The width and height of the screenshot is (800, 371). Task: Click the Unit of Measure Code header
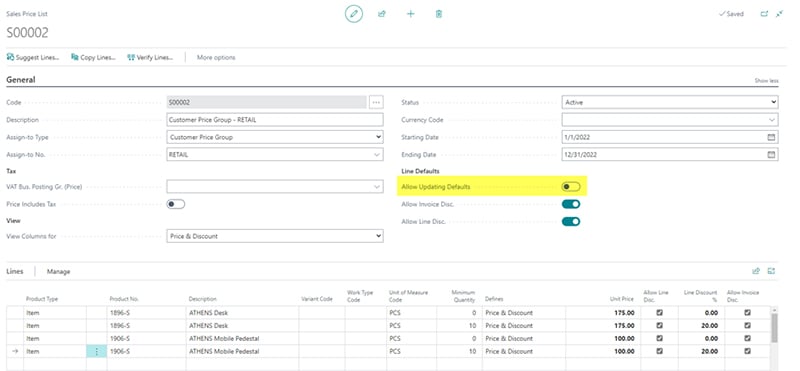(x=408, y=296)
